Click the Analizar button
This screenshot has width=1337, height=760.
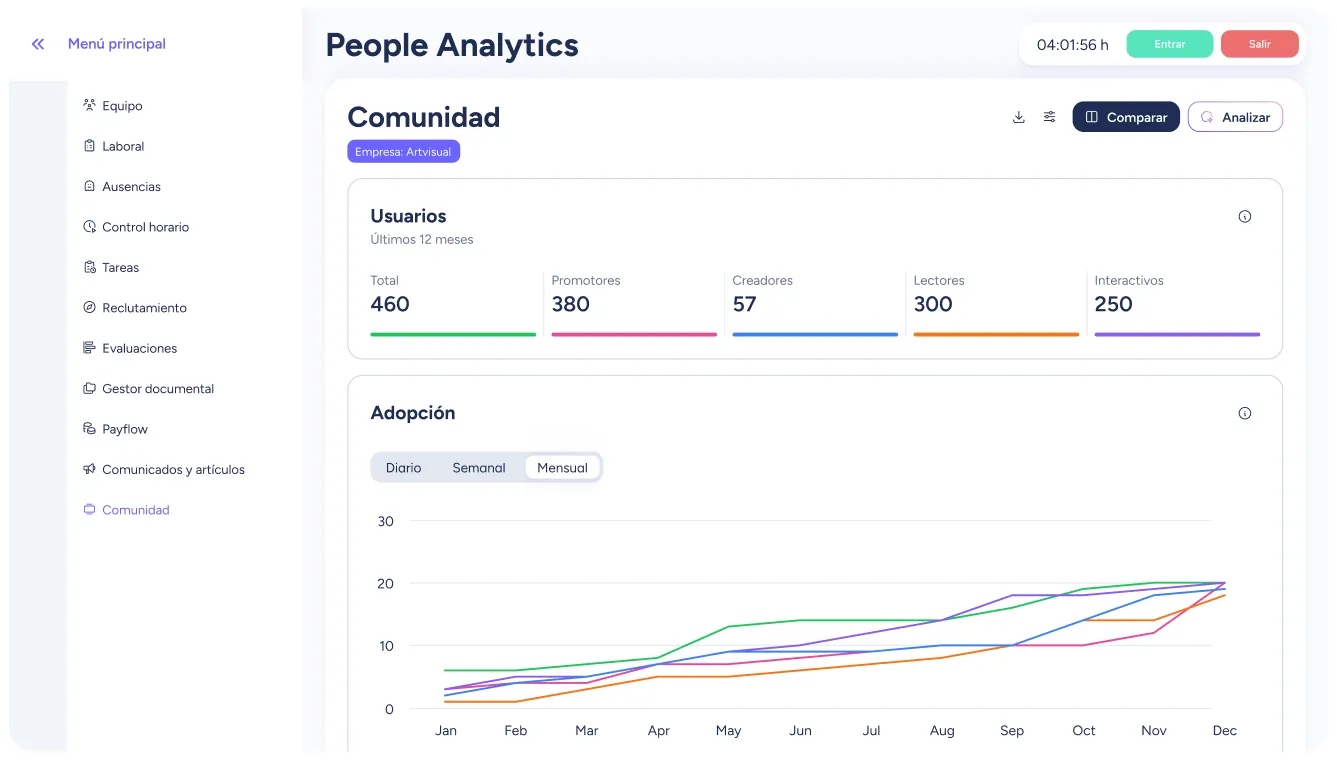click(1235, 117)
